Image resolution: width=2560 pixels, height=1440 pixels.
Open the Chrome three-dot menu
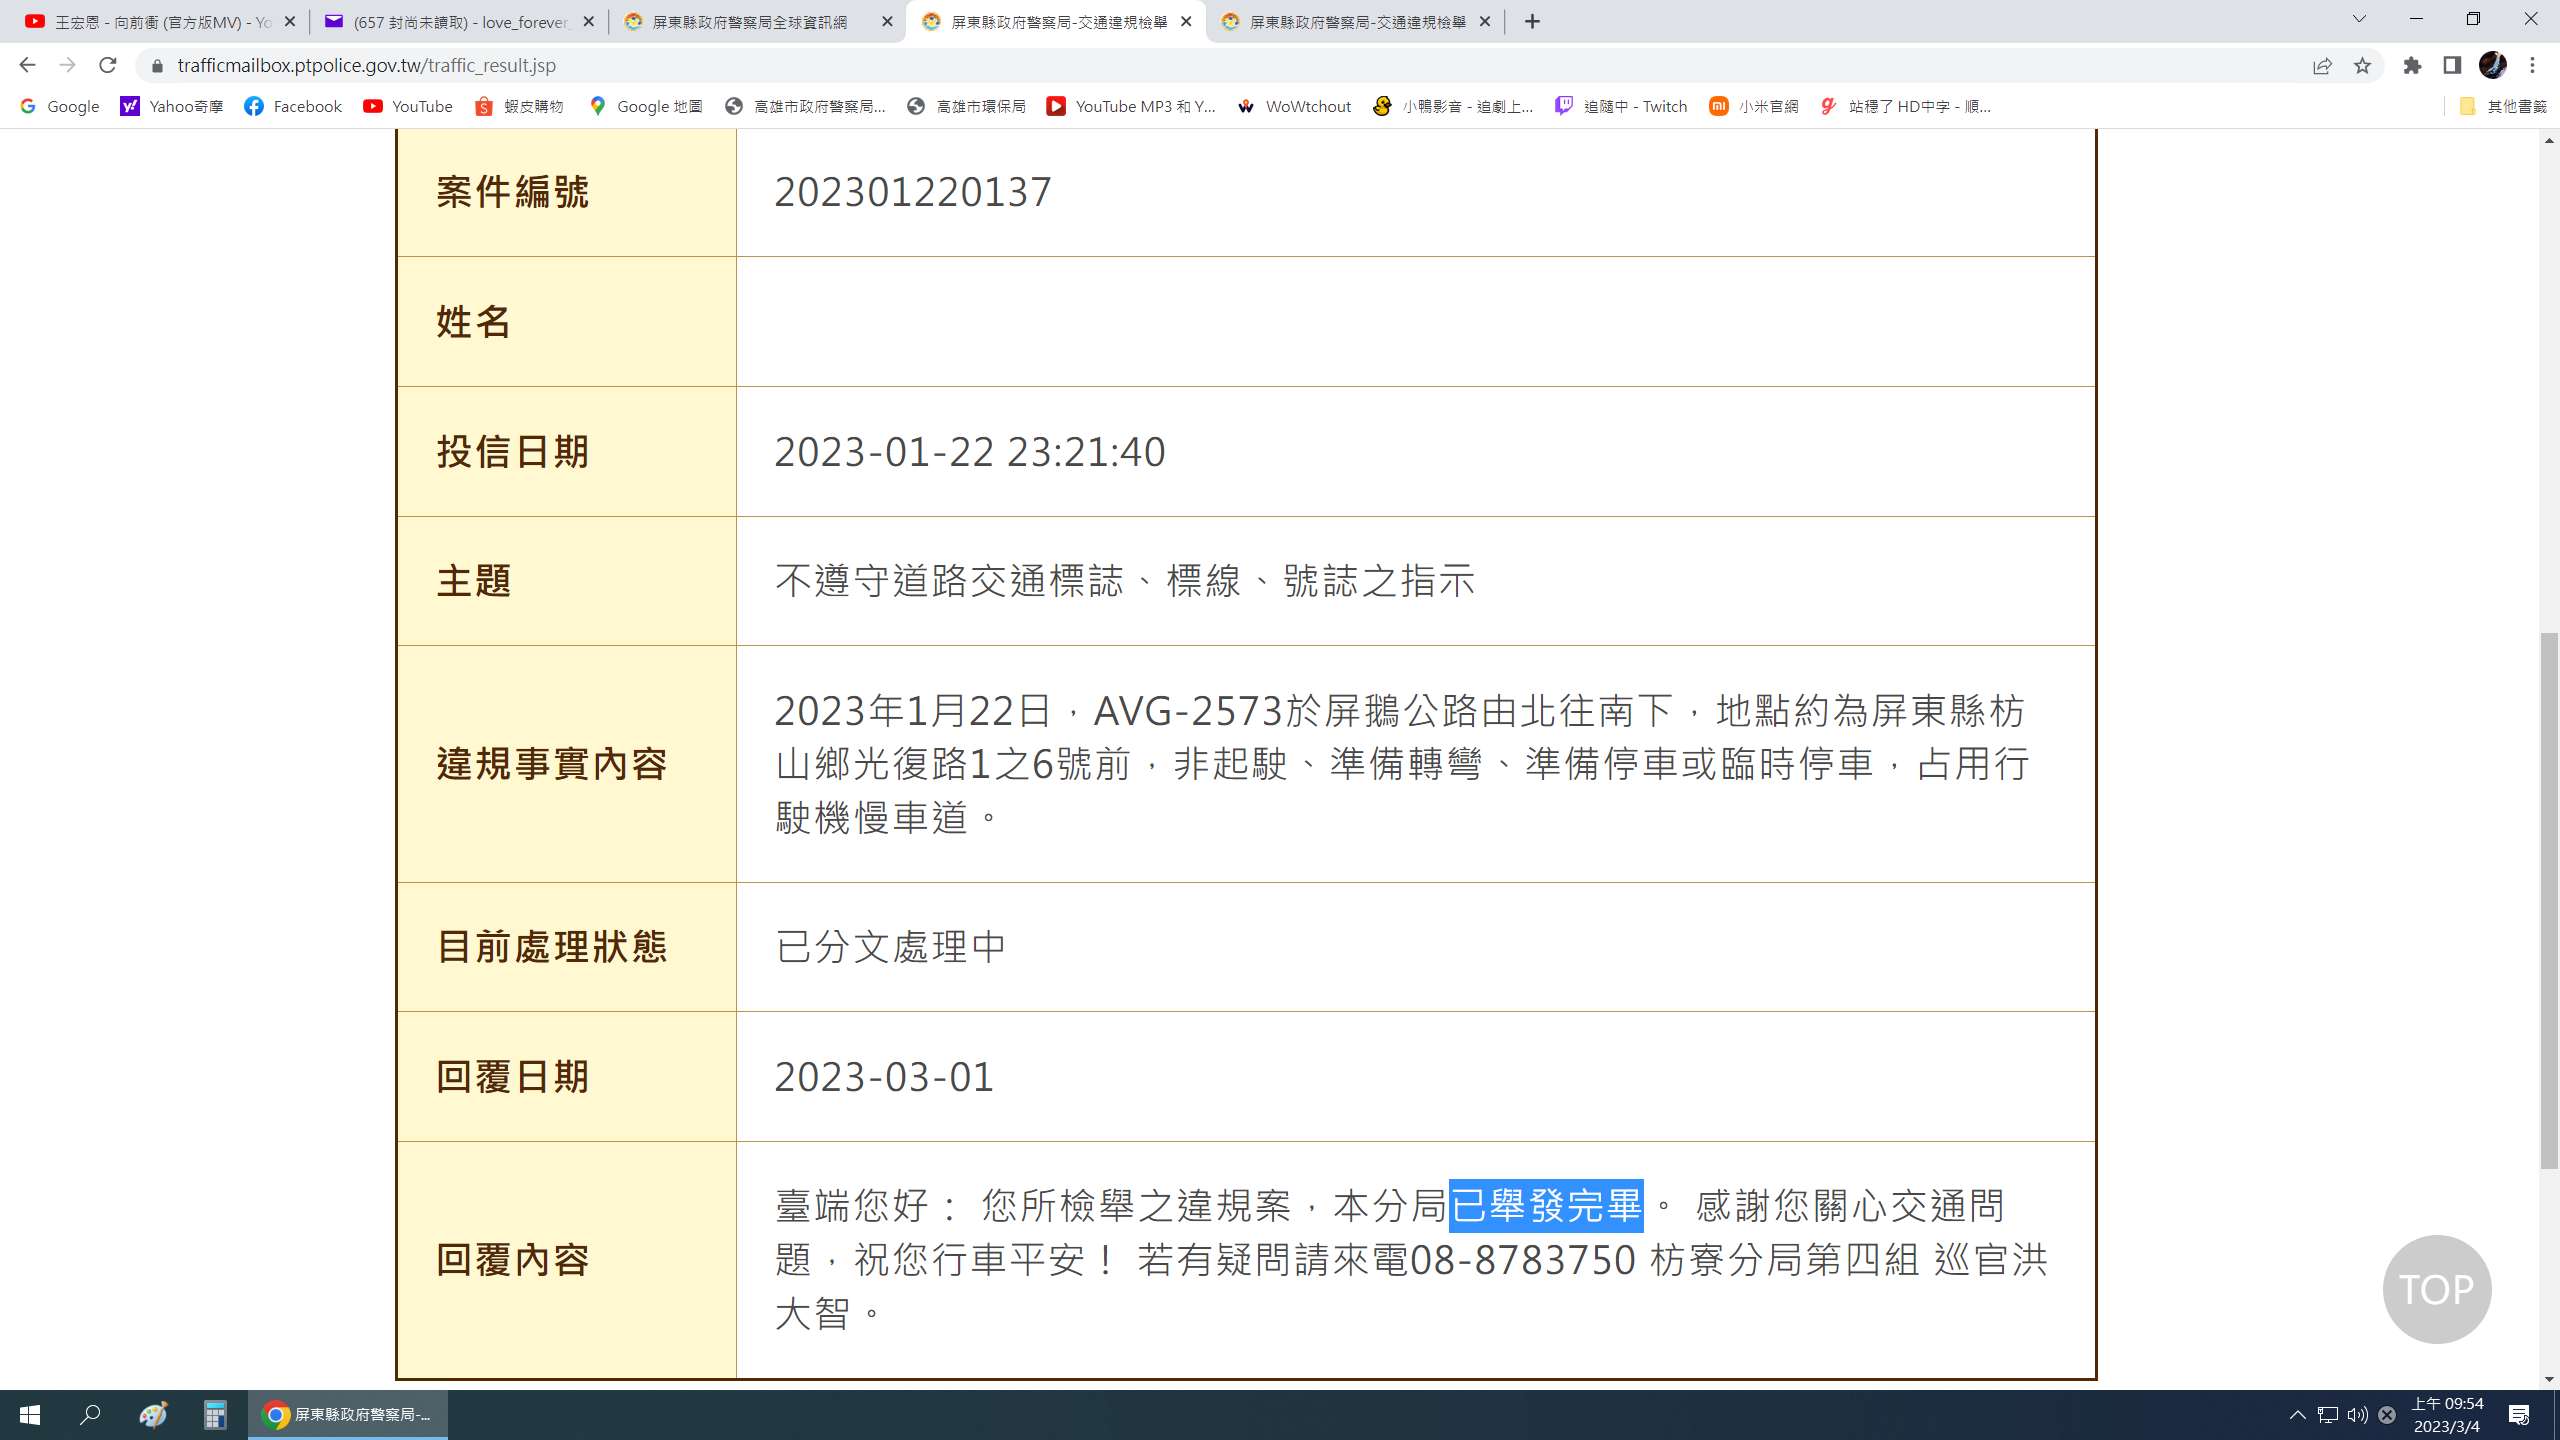click(x=2532, y=65)
